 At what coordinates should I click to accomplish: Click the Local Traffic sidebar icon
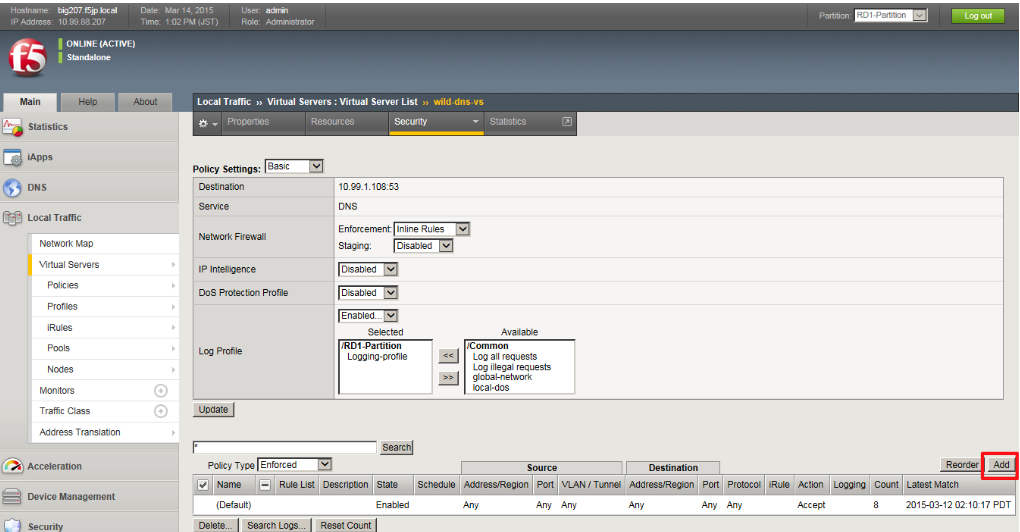(12, 218)
